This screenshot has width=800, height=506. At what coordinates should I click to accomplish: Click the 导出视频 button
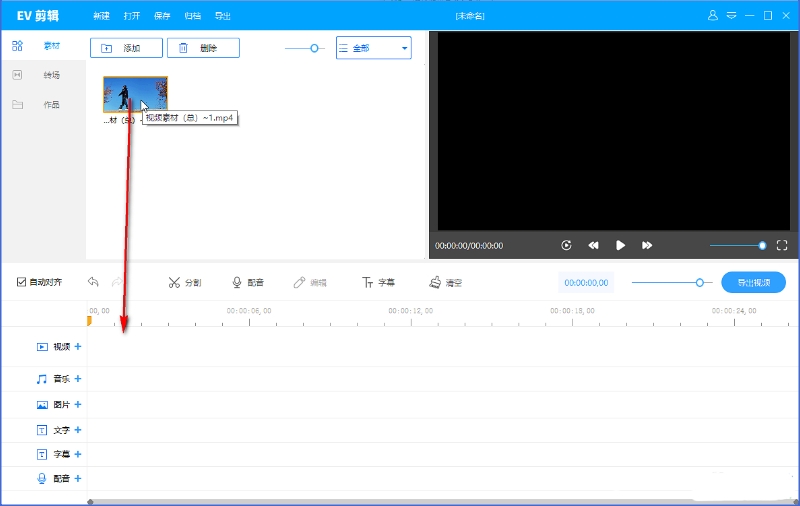[753, 283]
